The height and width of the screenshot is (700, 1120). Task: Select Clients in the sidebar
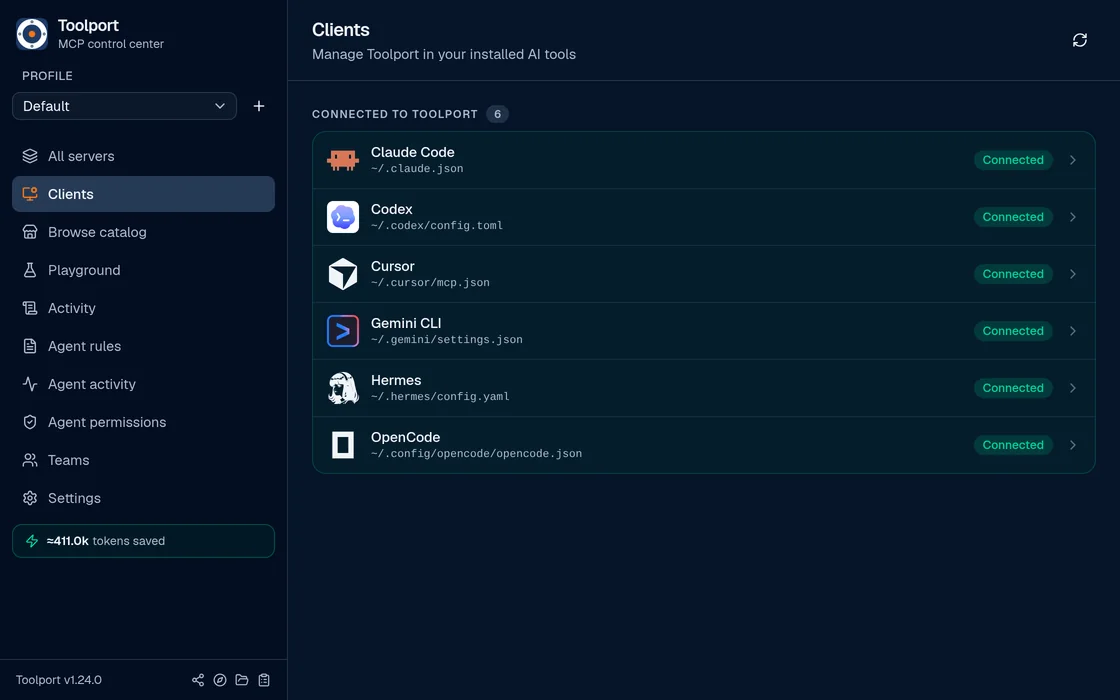pos(144,194)
